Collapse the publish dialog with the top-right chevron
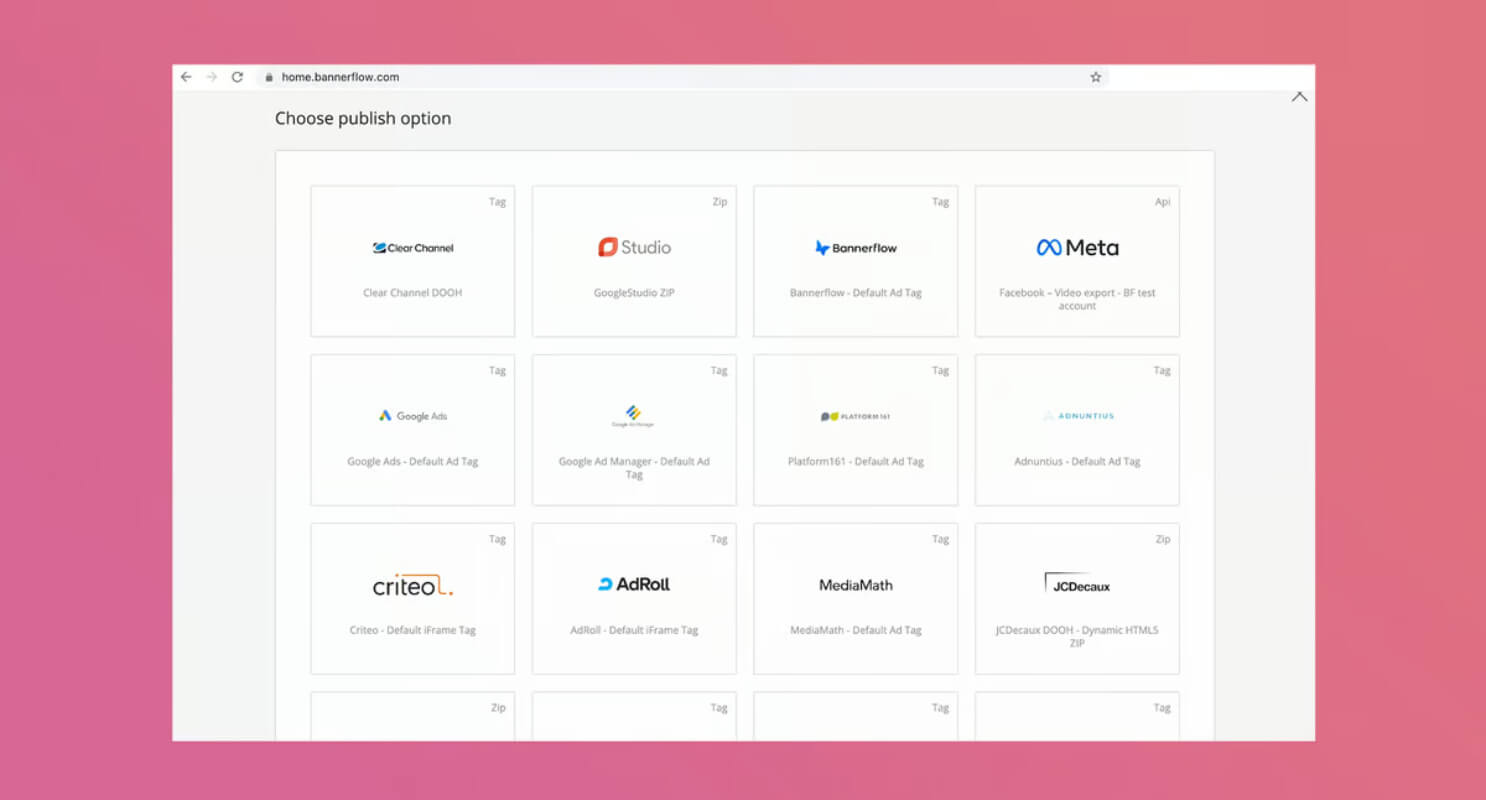The height and width of the screenshot is (800, 1486). click(1299, 96)
